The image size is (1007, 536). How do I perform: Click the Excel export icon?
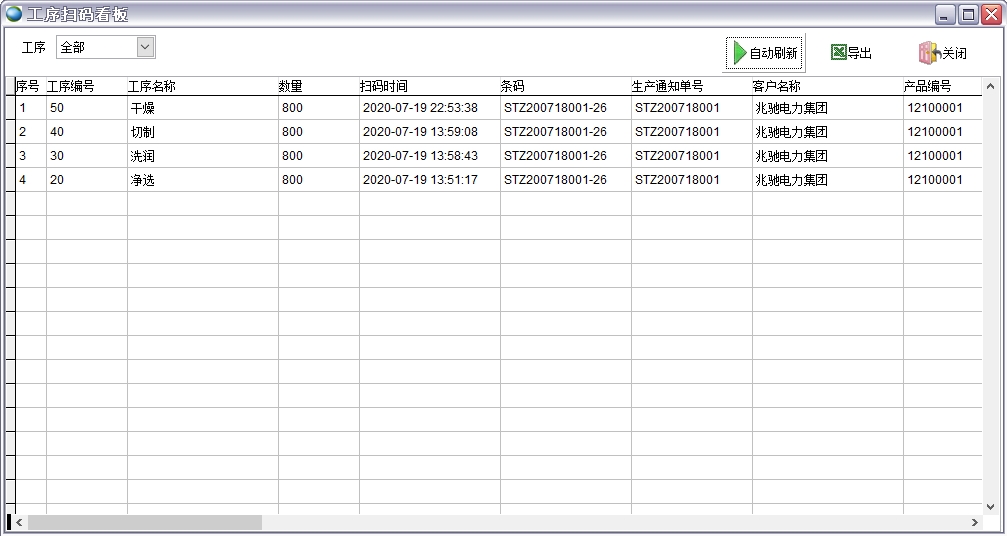(838, 53)
